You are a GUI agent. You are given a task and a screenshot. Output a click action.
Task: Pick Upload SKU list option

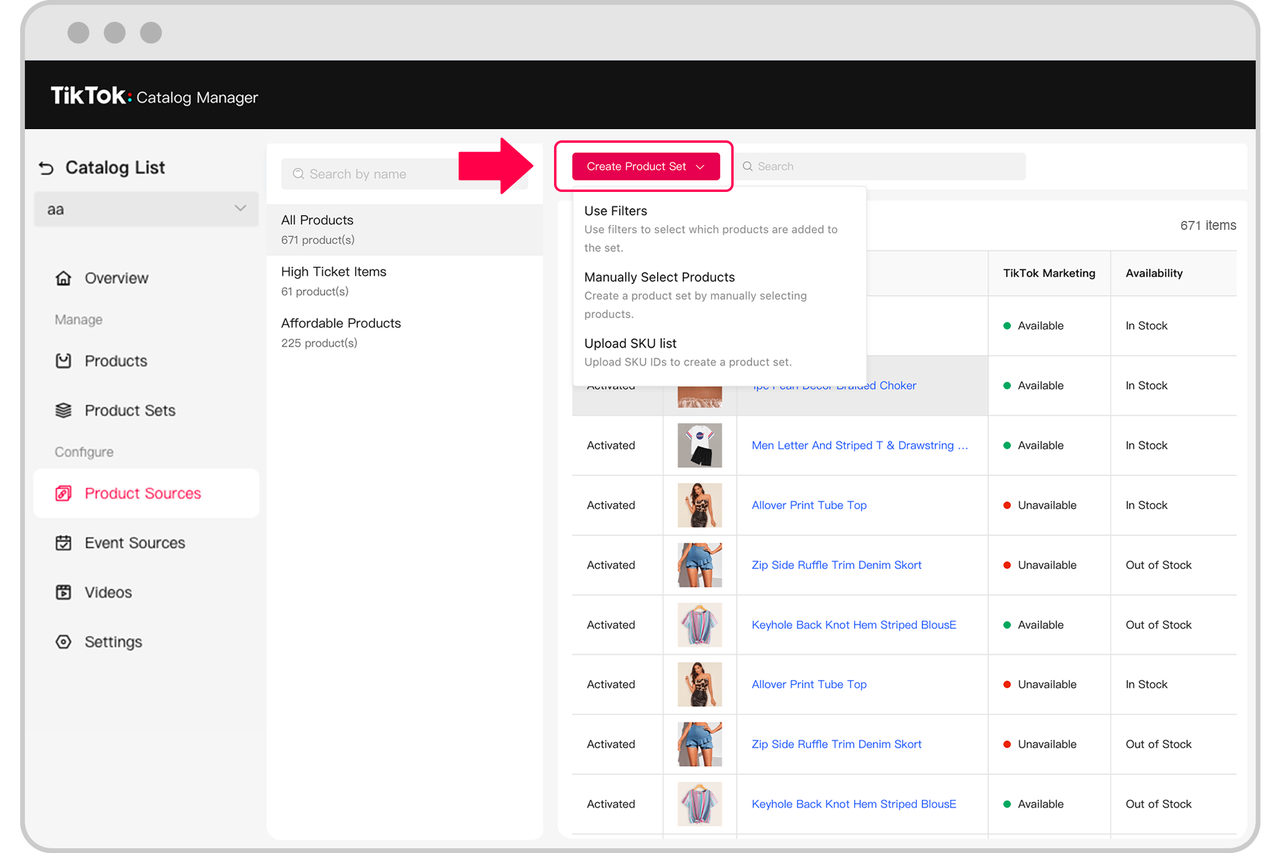click(x=630, y=343)
